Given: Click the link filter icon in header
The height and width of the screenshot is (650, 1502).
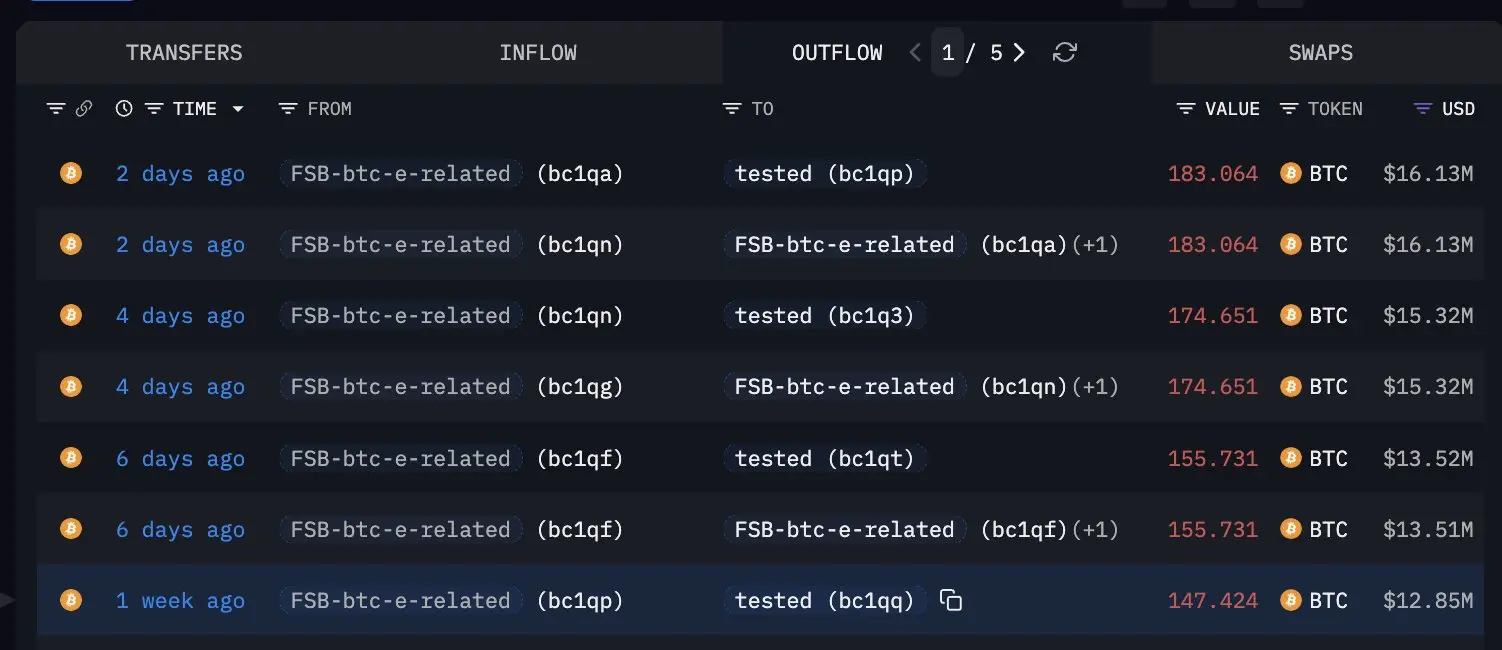Looking at the screenshot, I should [84, 109].
